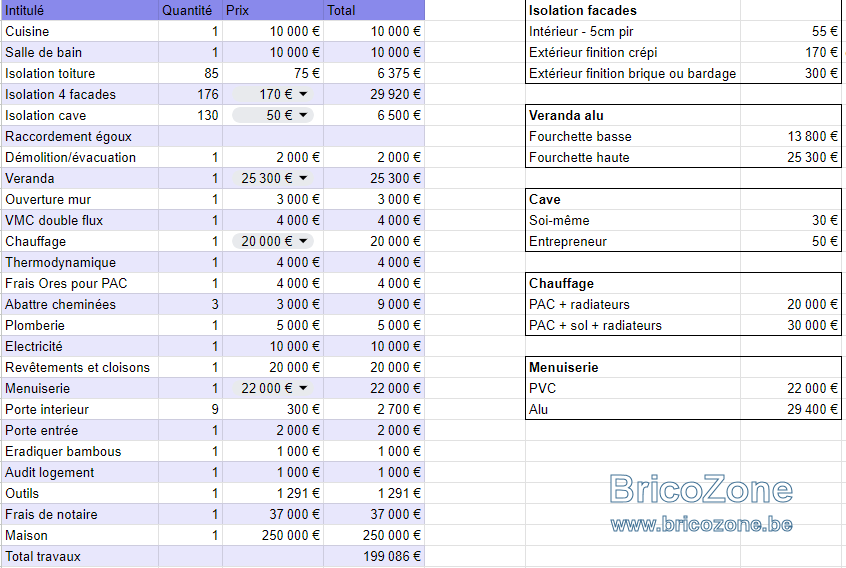846x568 pixels.
Task: Select Extérieur finition brique ou bardage cell
Action: (x=632, y=73)
